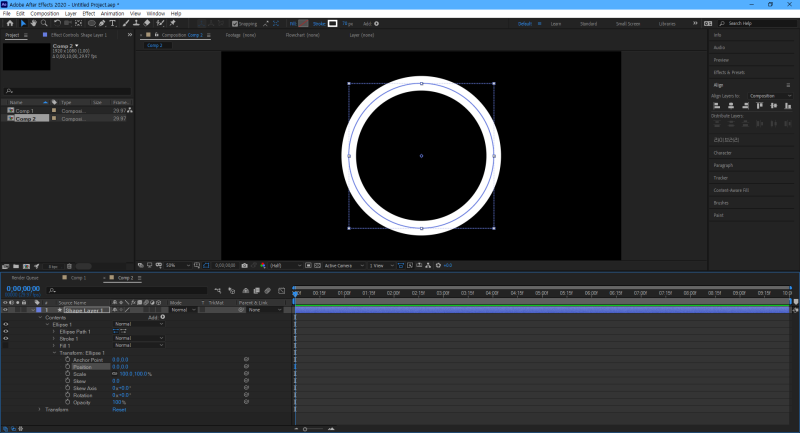Image resolution: width=800 pixels, height=433 pixels.
Task: Open Ellipse 1 blend mode Normal dropdown
Action: tap(138, 324)
